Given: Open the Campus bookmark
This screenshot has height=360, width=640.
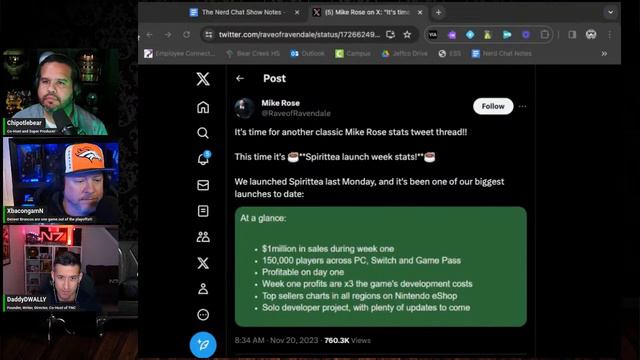Looking at the screenshot, I should click(353, 53).
